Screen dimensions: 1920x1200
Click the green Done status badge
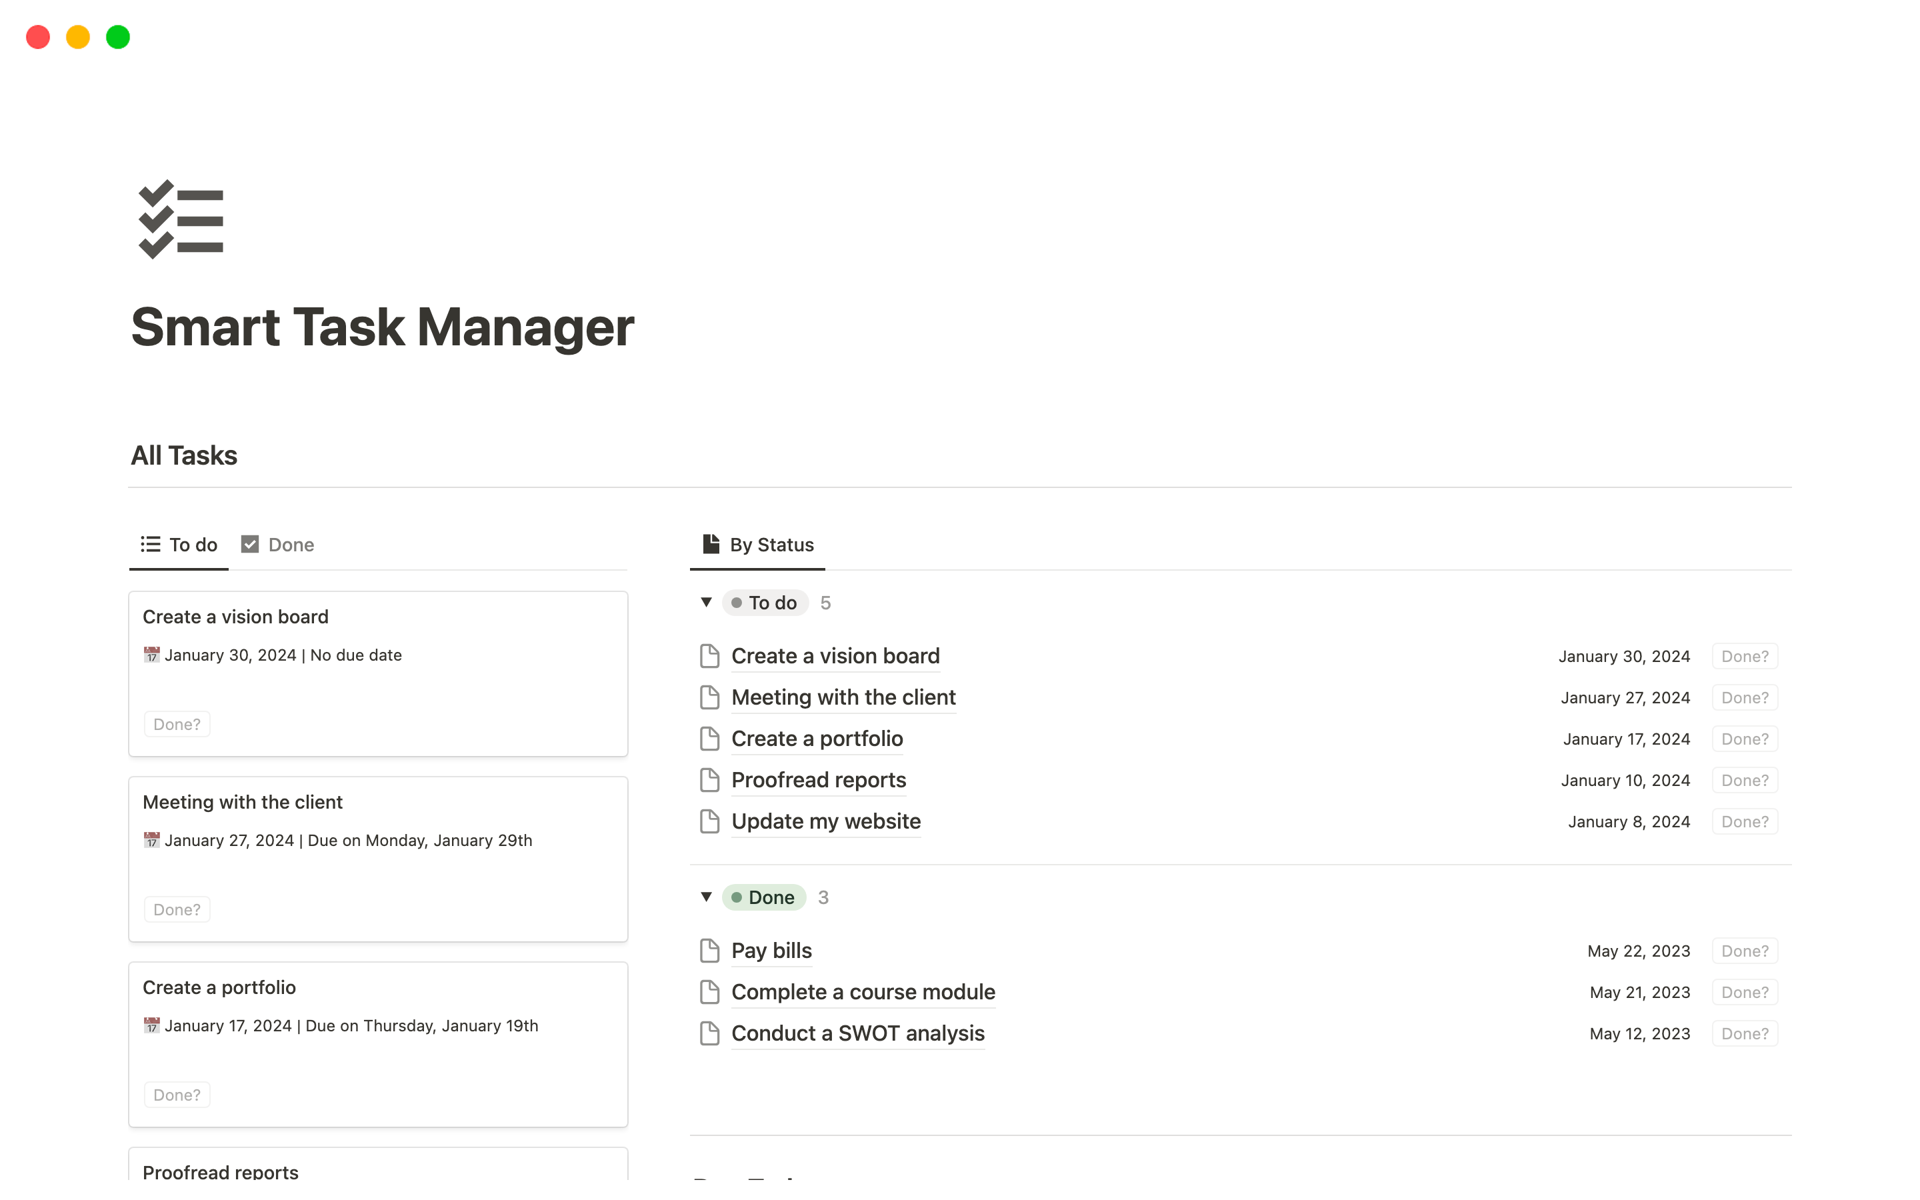tap(763, 896)
